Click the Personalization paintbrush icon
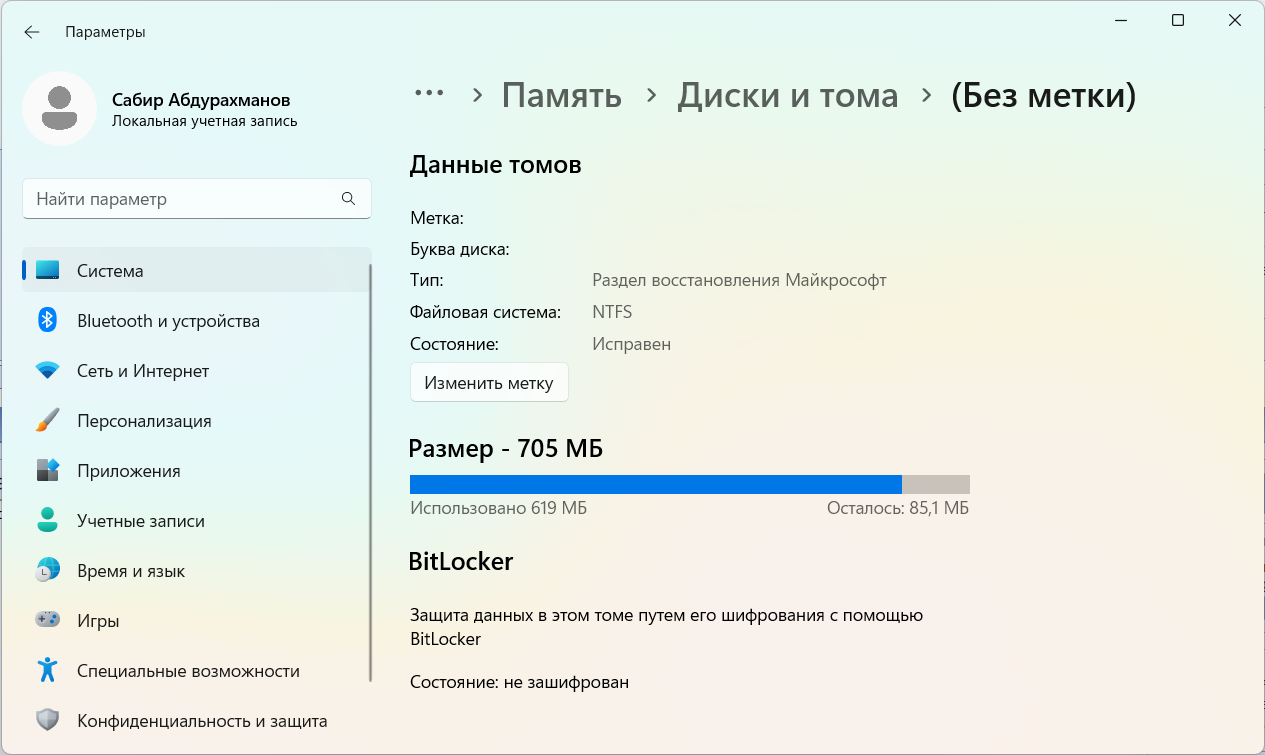The height and width of the screenshot is (755, 1265). (x=47, y=421)
